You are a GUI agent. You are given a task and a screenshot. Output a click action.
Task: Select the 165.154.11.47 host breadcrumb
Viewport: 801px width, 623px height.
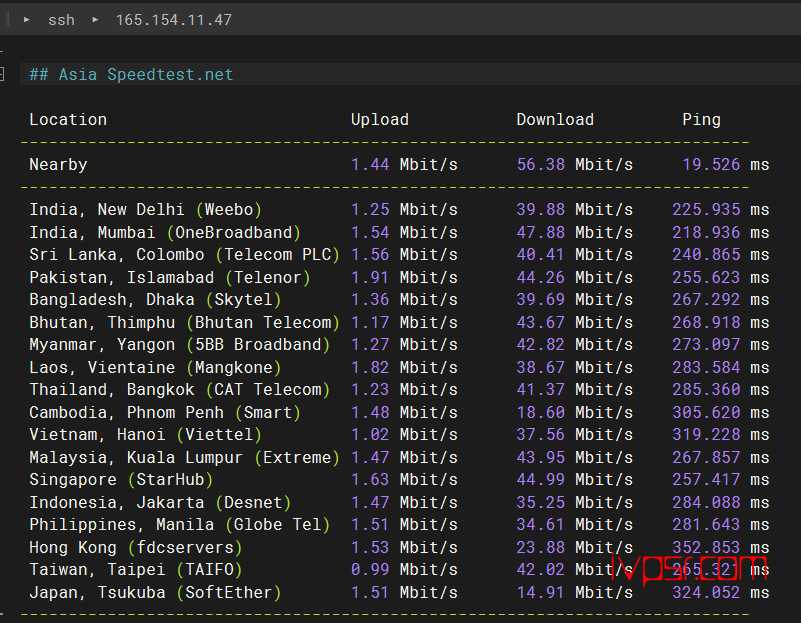coord(174,20)
